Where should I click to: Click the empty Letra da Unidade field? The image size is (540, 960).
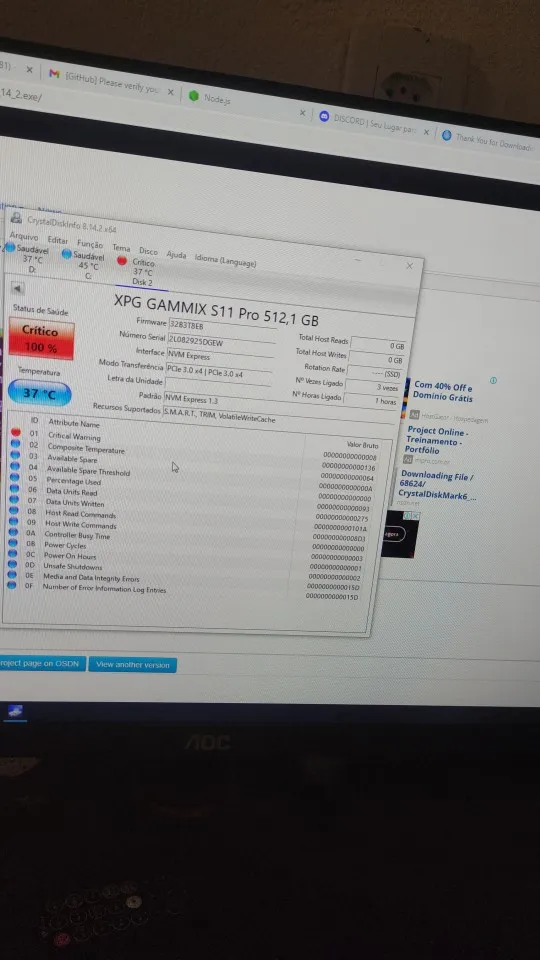click(217, 386)
